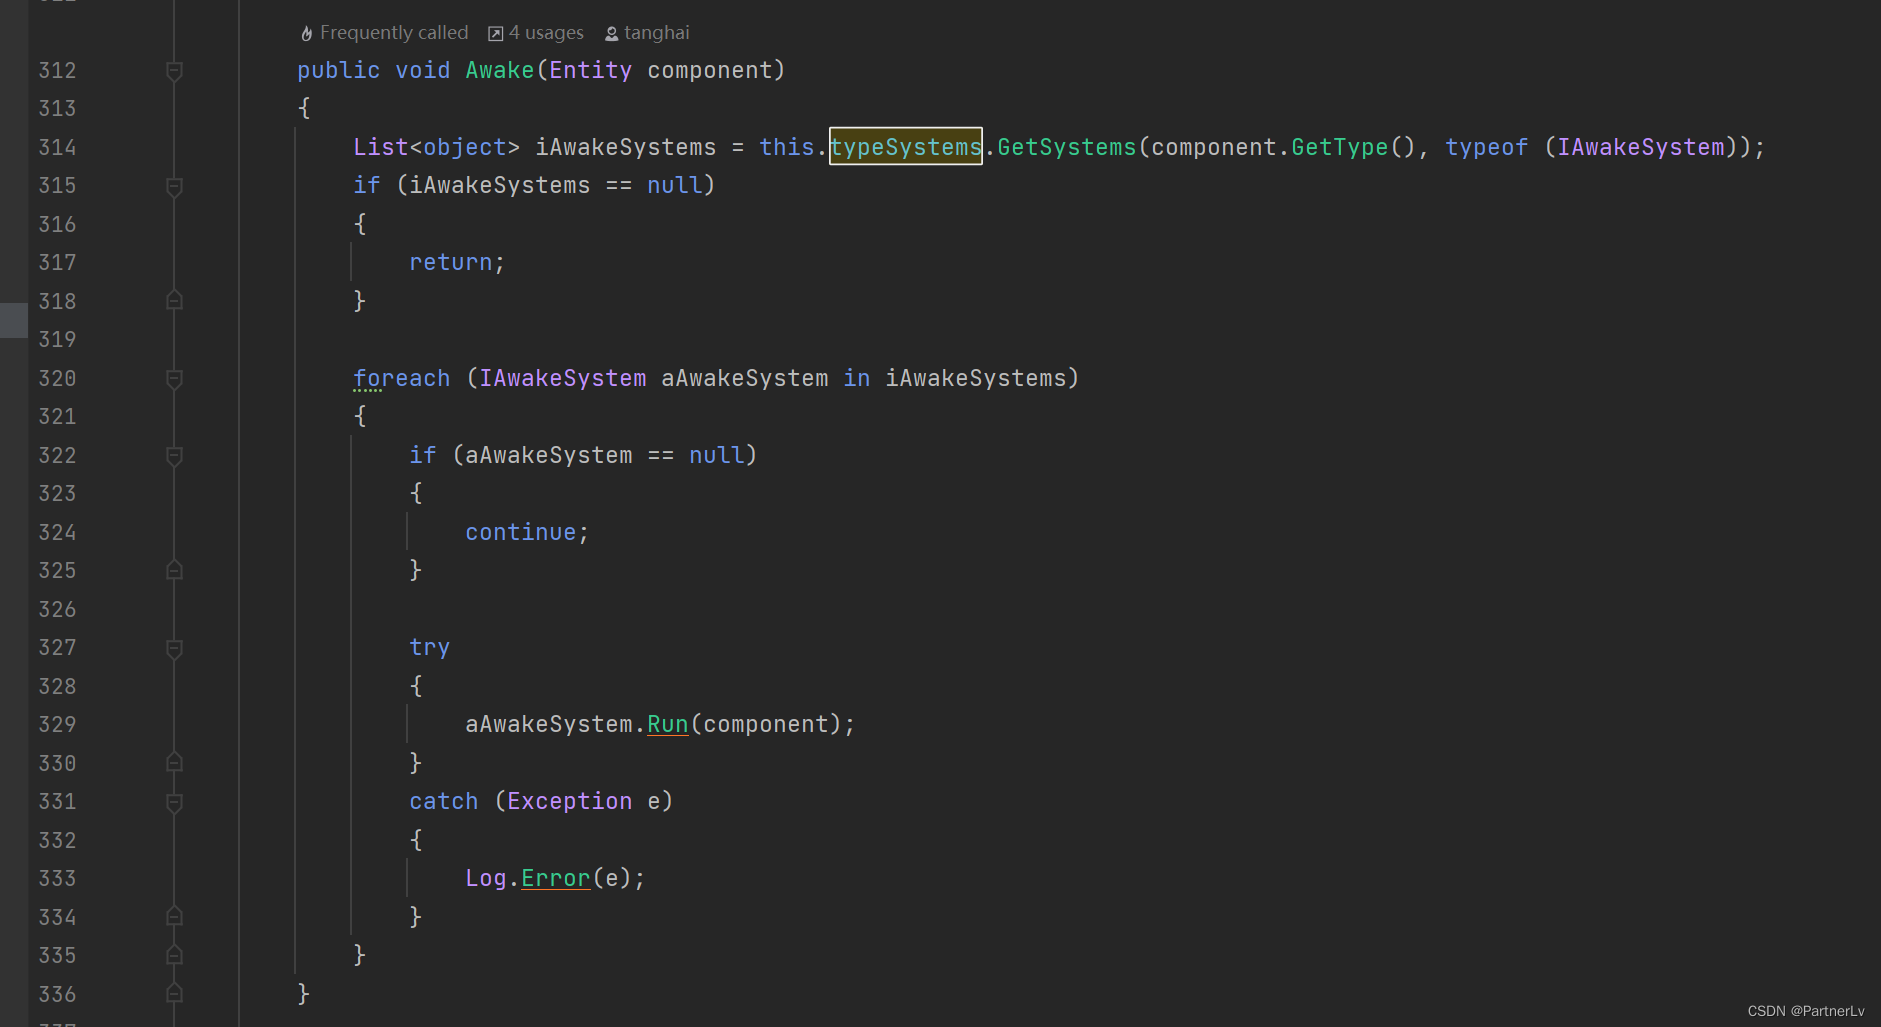Viewport: 1881px width, 1027px height.
Task: Click iAwakeSystems variable declaration on line 314
Action: (x=626, y=147)
